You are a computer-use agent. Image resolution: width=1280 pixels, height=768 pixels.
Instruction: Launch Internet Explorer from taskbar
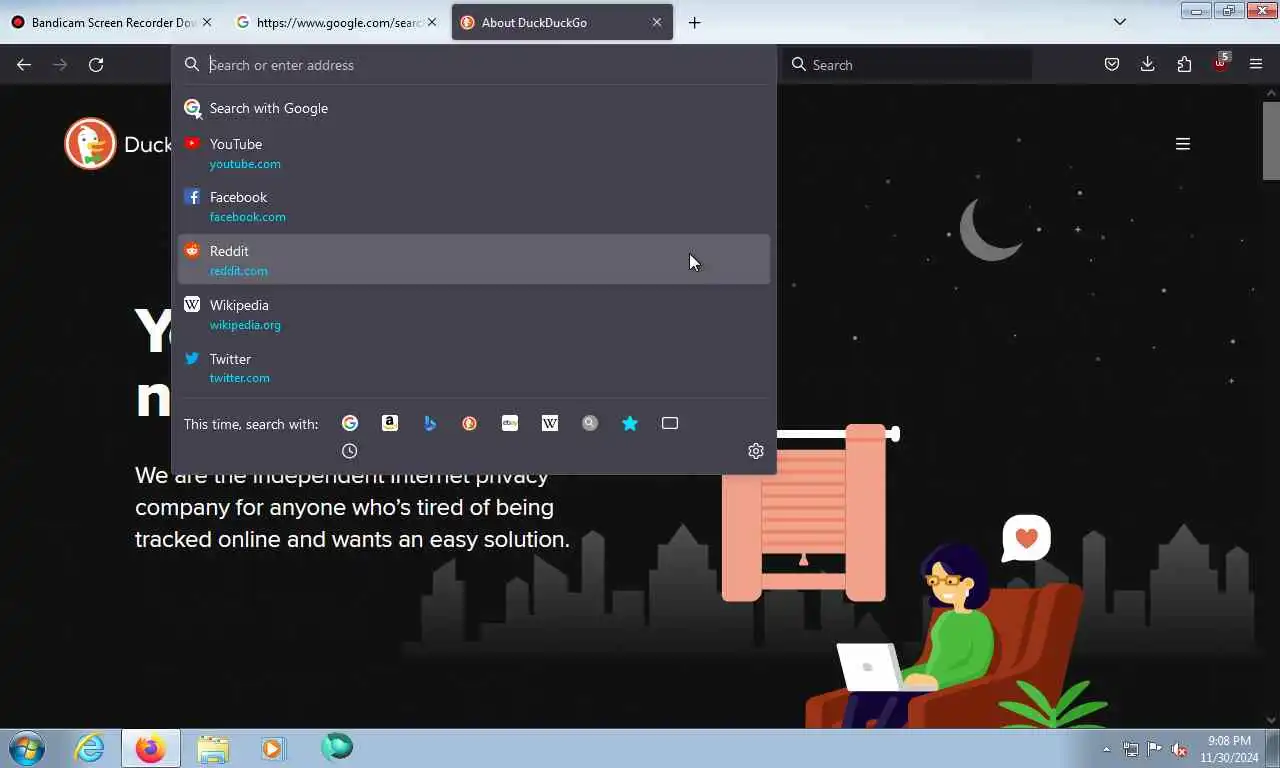pyautogui.click(x=90, y=748)
